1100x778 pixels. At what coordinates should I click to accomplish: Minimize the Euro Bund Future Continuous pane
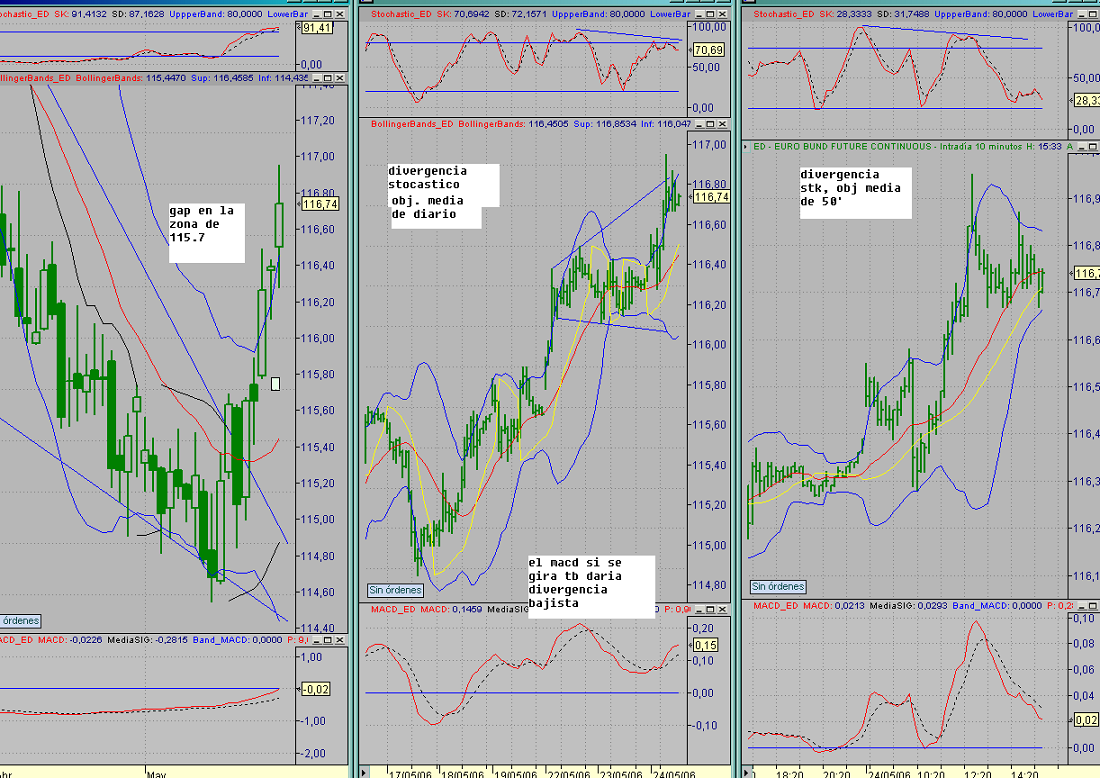pyautogui.click(x=1081, y=147)
